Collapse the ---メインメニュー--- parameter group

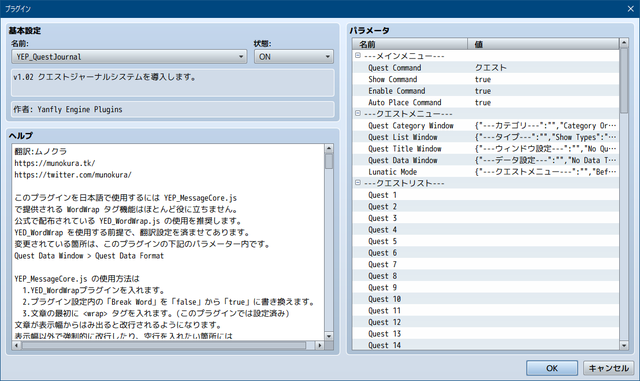[x=358, y=56]
